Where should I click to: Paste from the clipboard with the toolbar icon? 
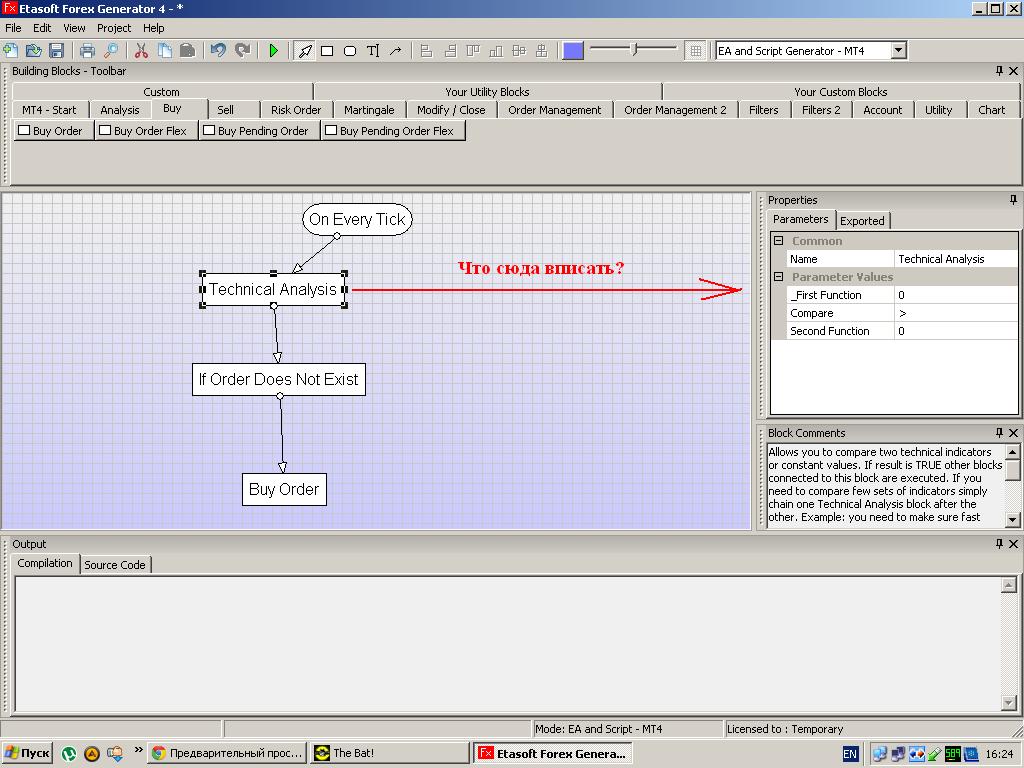[x=187, y=50]
